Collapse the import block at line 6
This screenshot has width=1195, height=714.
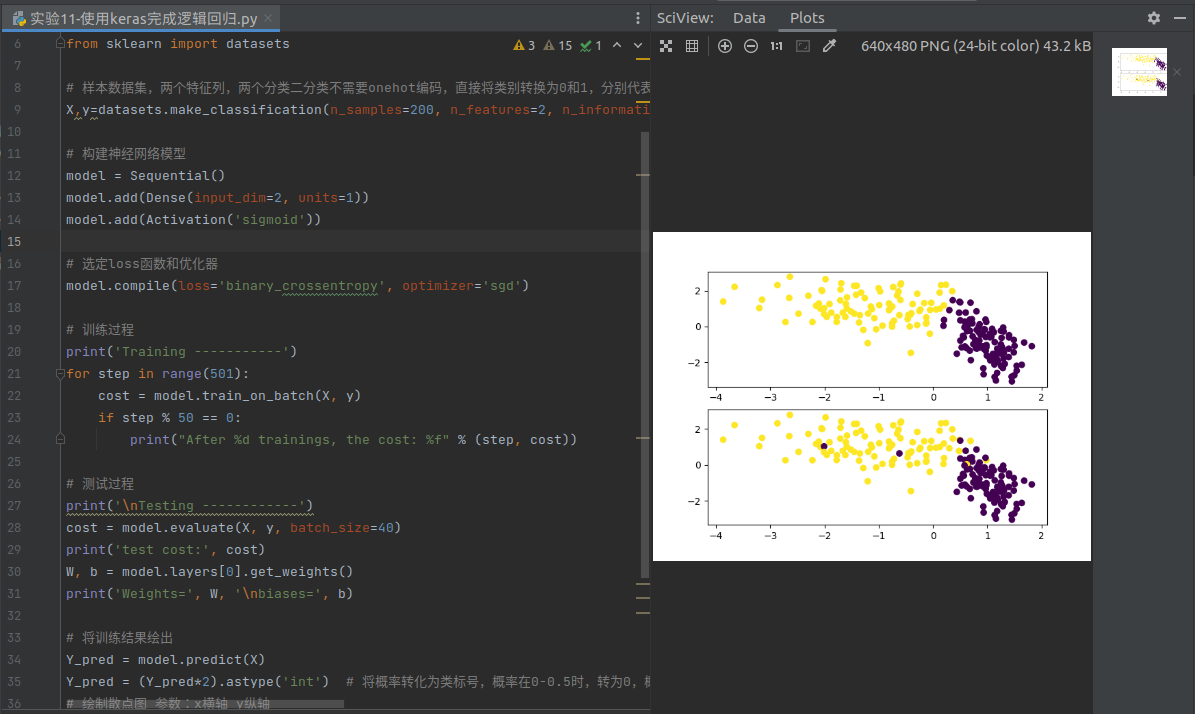click(x=60, y=43)
